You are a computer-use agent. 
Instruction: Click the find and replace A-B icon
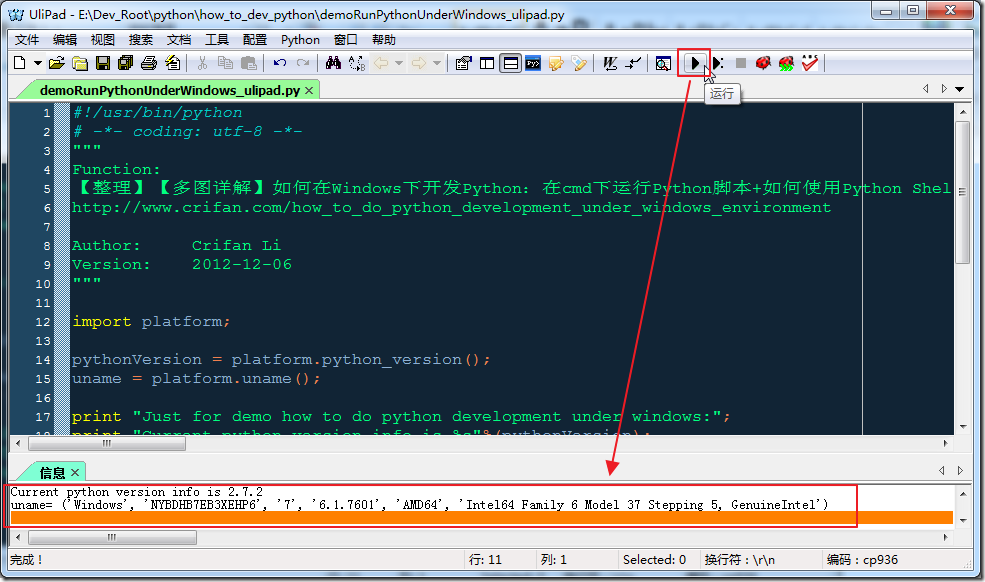(357, 63)
